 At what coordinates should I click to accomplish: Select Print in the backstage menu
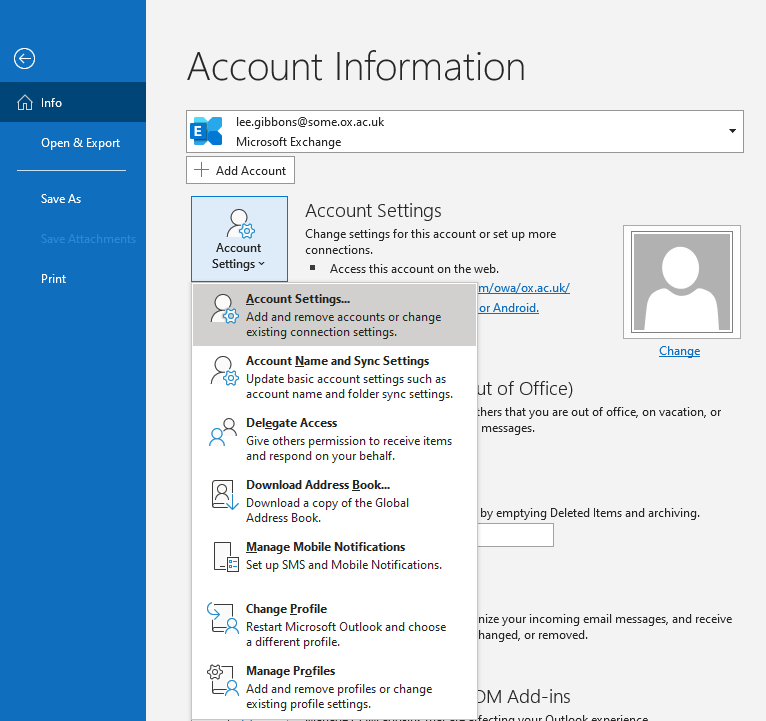tap(54, 279)
